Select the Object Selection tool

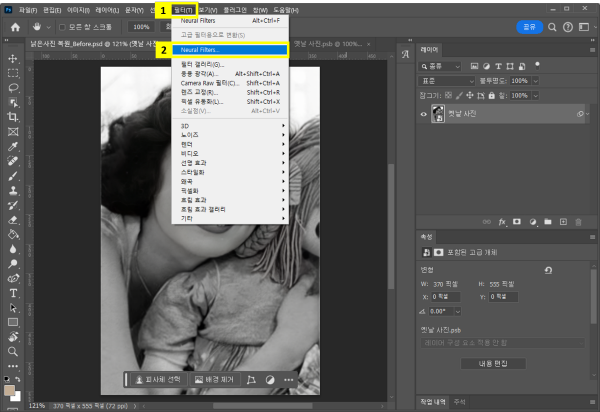tap(13, 103)
